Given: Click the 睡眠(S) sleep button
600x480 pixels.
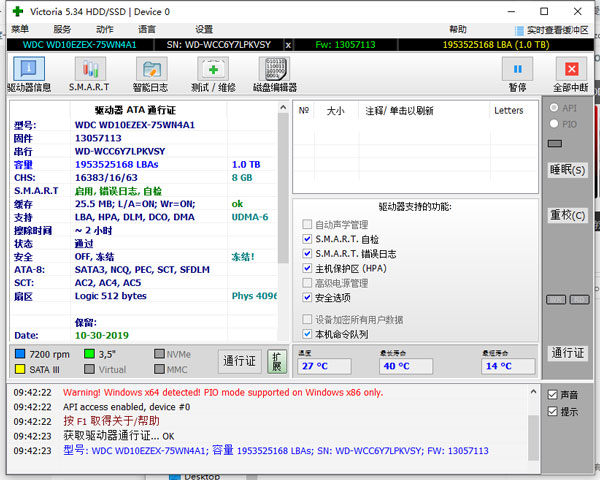Looking at the screenshot, I should pos(567,170).
